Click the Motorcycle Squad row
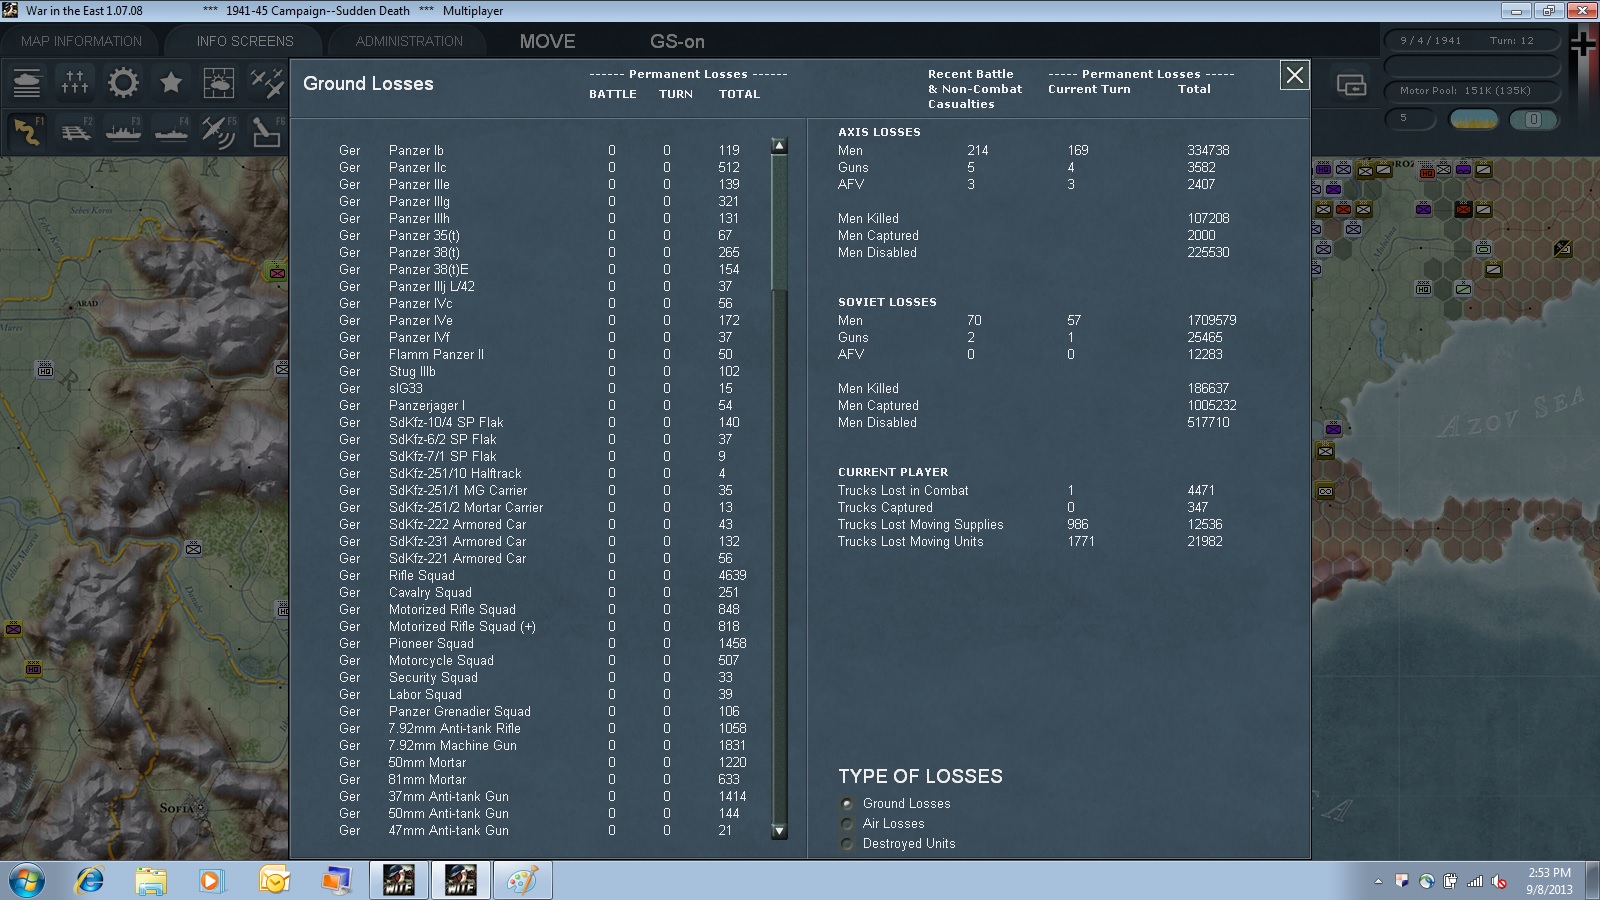 pyautogui.click(x=543, y=661)
